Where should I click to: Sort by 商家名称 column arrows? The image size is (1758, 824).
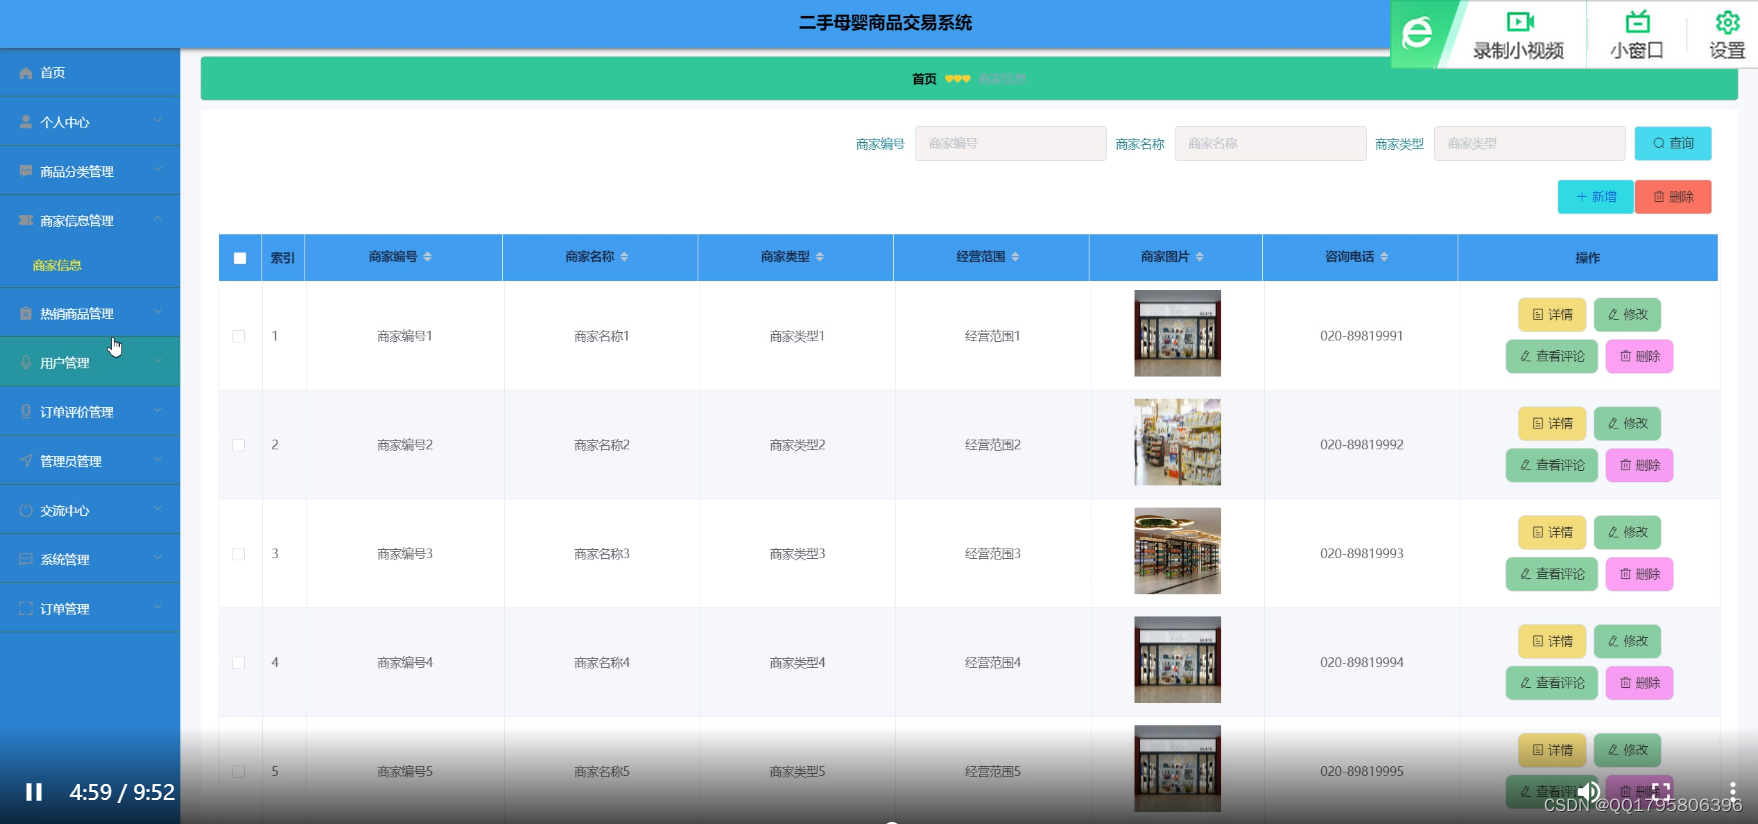click(624, 257)
